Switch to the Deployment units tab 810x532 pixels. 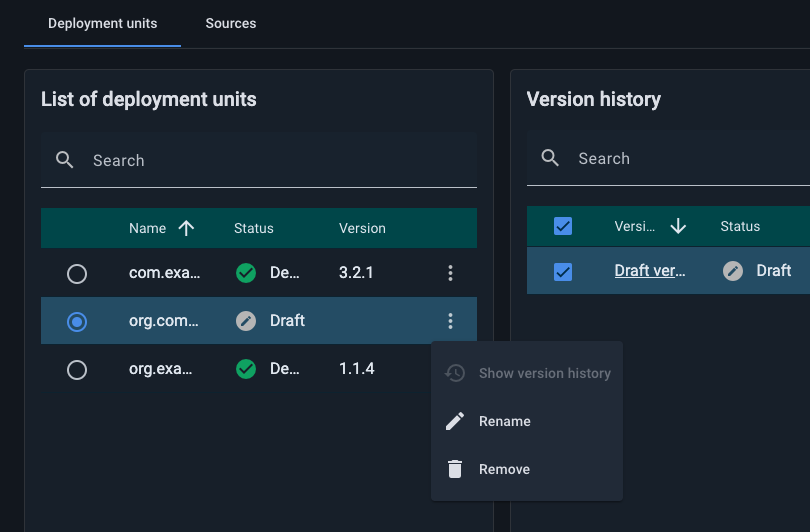(x=102, y=24)
